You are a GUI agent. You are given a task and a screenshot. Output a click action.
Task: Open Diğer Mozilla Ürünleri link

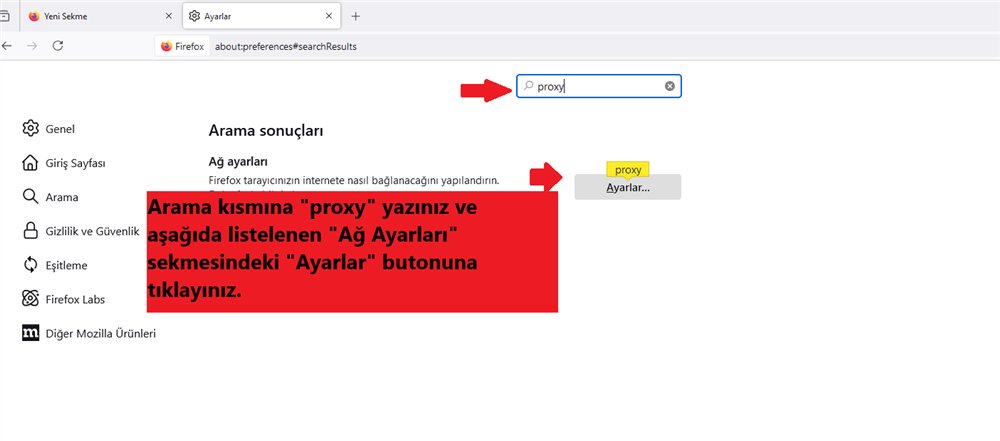[89, 333]
